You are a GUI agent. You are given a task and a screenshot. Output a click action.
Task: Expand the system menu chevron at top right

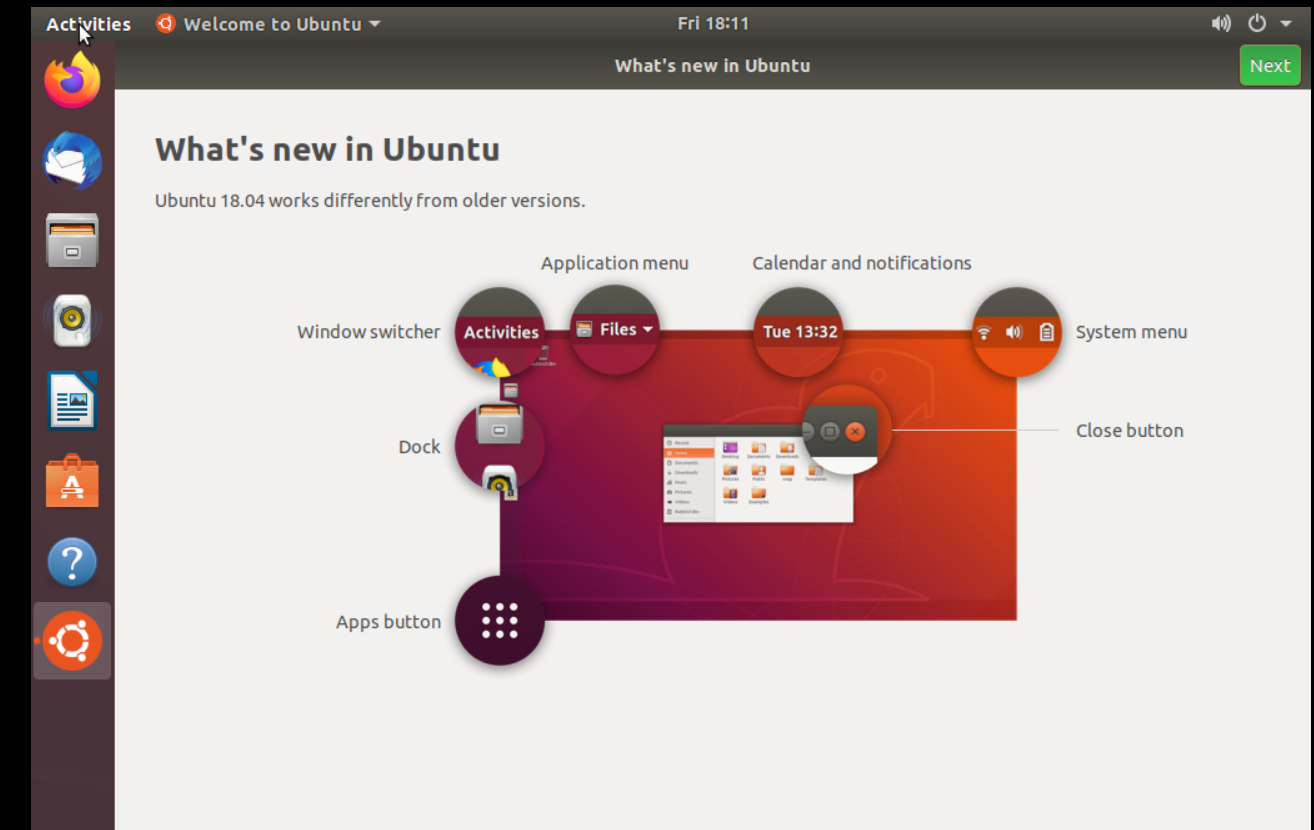(1286, 23)
